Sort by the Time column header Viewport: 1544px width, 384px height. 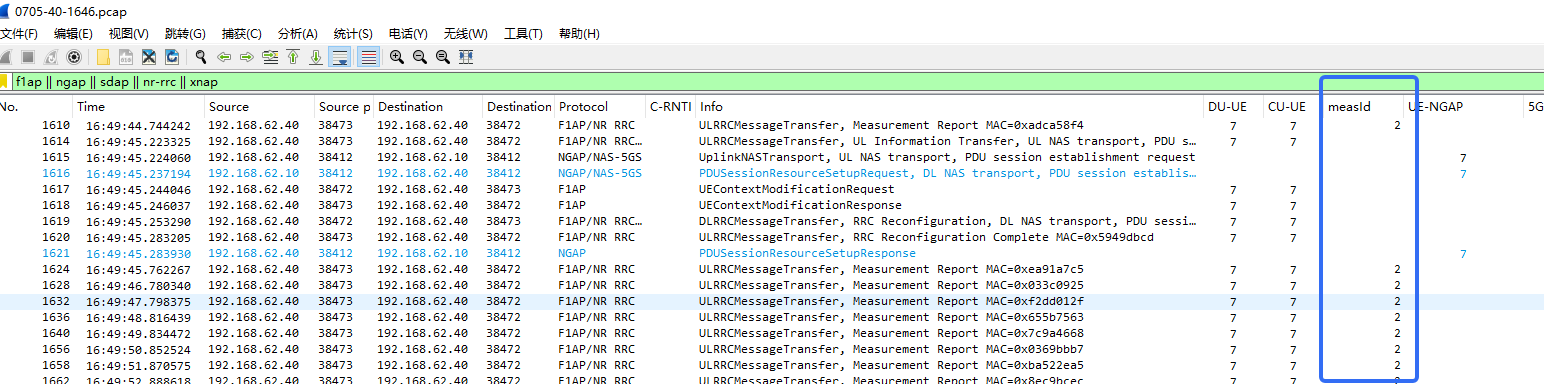pyautogui.click(x=139, y=106)
